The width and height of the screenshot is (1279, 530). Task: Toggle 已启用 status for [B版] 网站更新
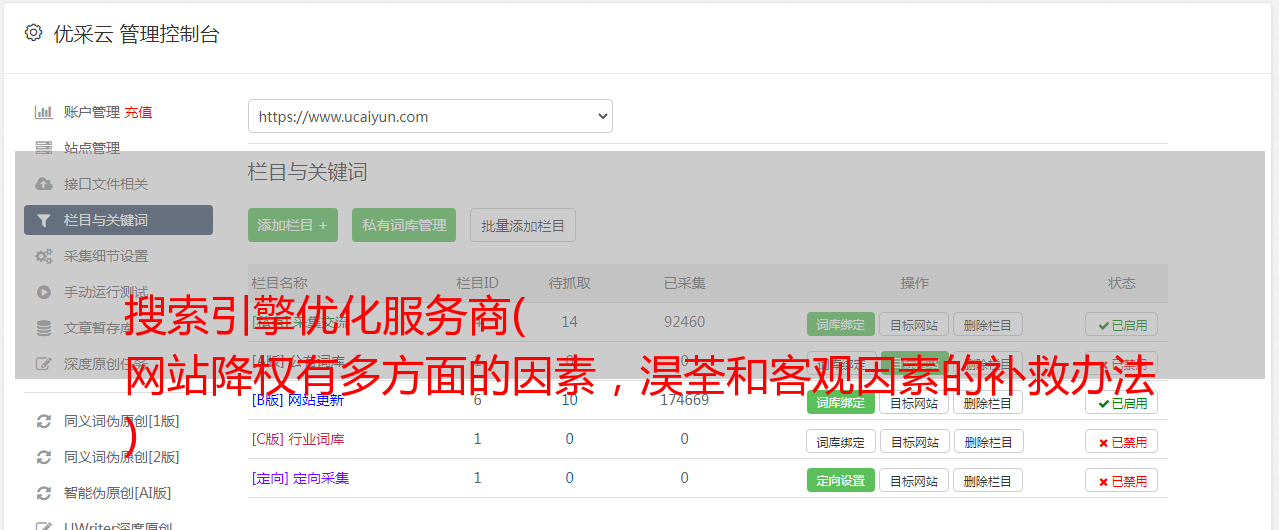pos(1122,402)
